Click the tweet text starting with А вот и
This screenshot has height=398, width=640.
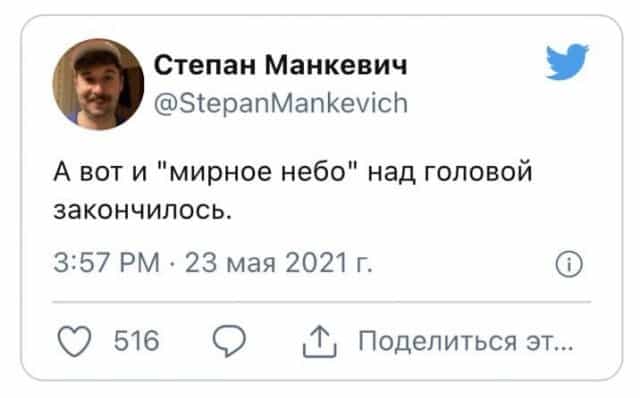293,191
